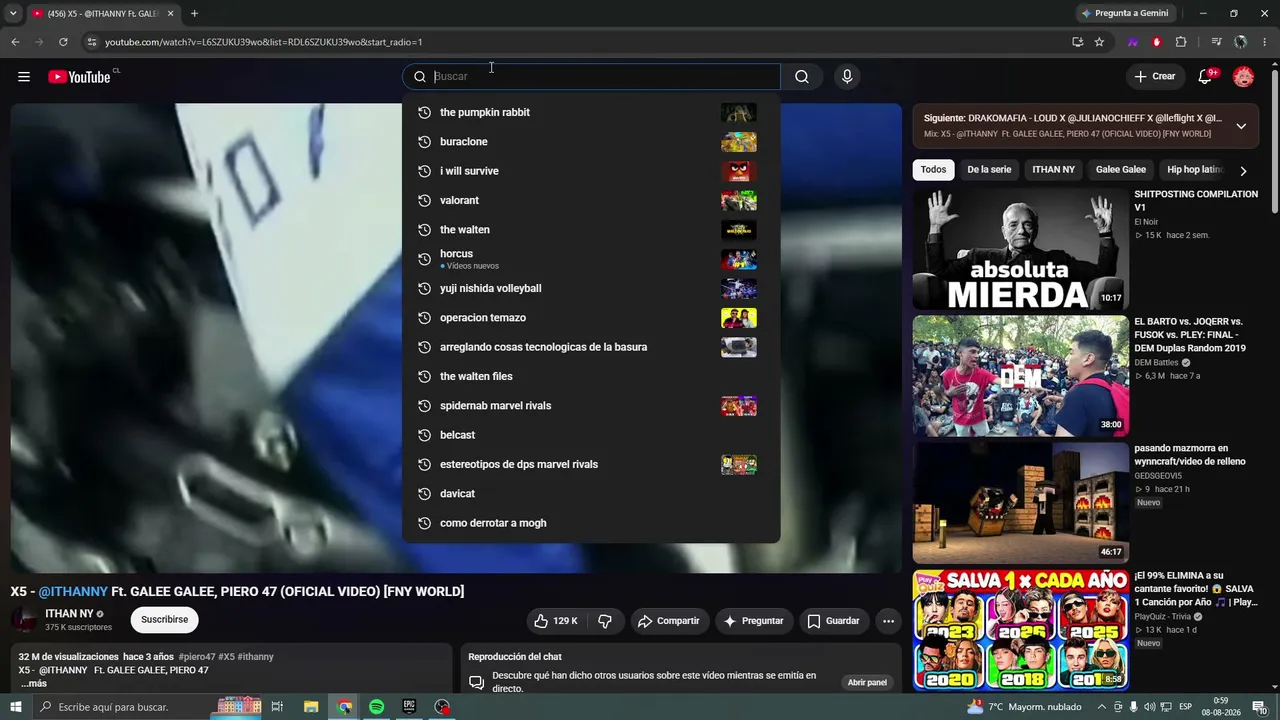This screenshot has width=1280, height=720.
Task: Choose the 'davicat' search suggestion
Action: [x=591, y=494]
